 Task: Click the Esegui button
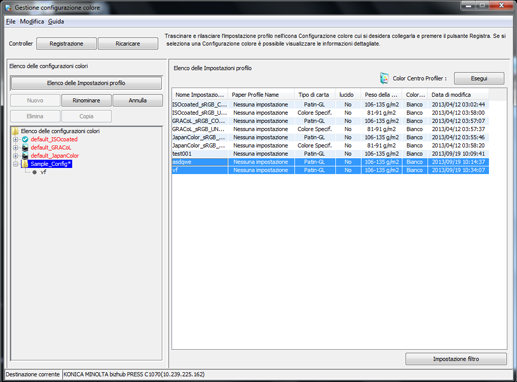coord(479,79)
